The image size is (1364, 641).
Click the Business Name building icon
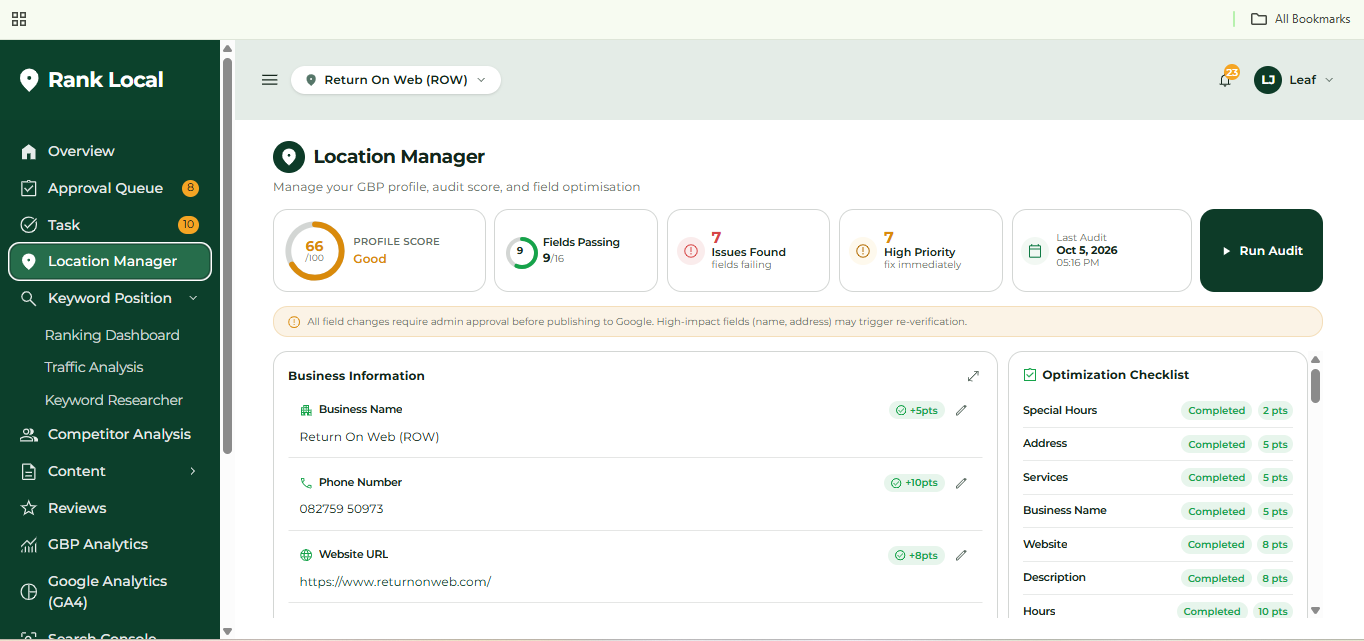pos(306,410)
